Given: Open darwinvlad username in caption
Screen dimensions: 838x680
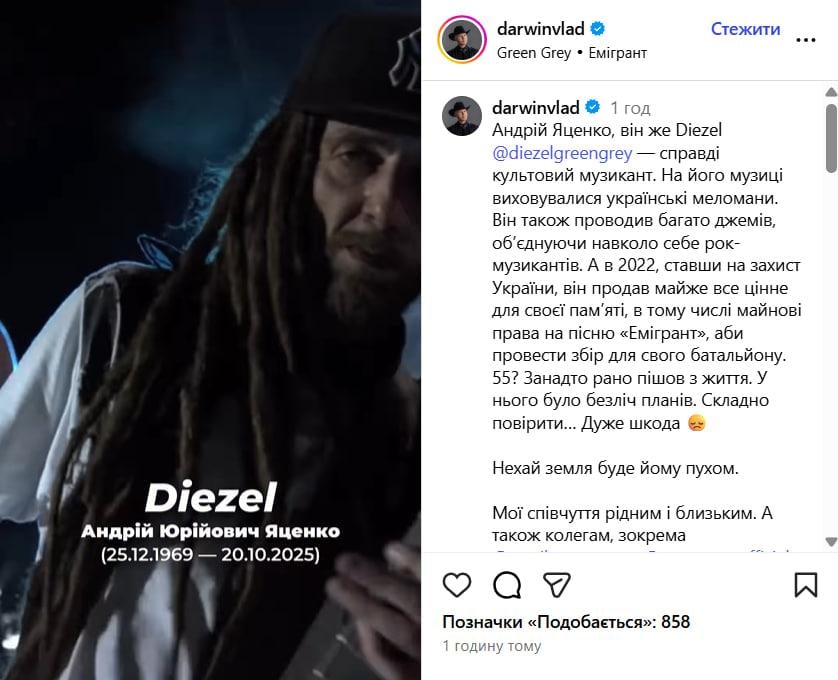Looking at the screenshot, I should 536,107.
